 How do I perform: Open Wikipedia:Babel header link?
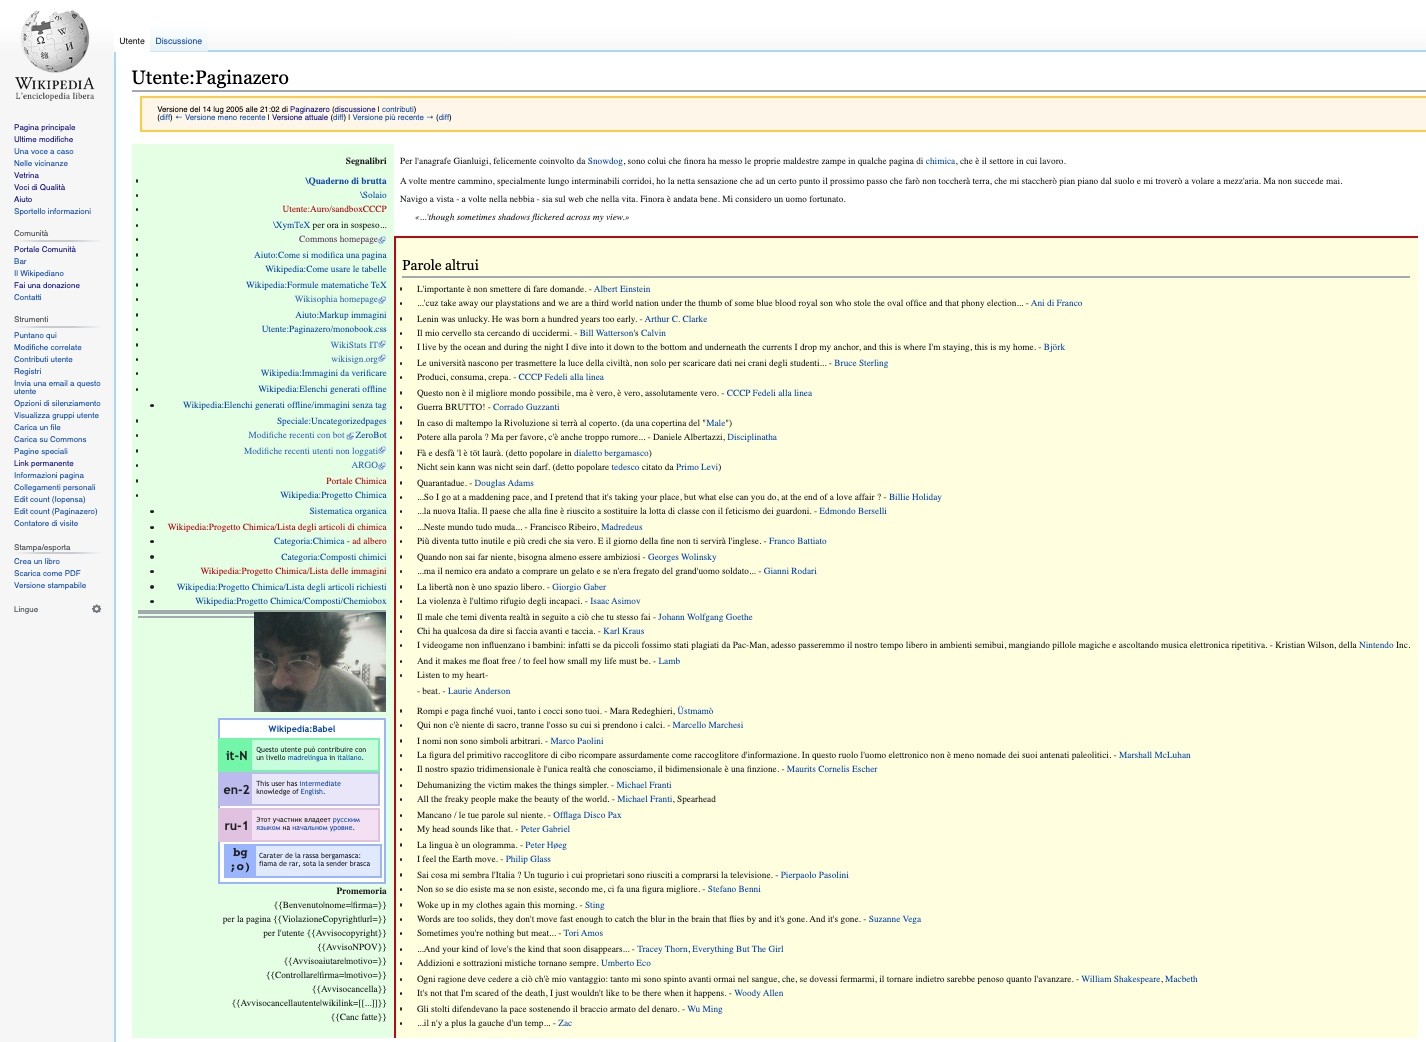301,729
